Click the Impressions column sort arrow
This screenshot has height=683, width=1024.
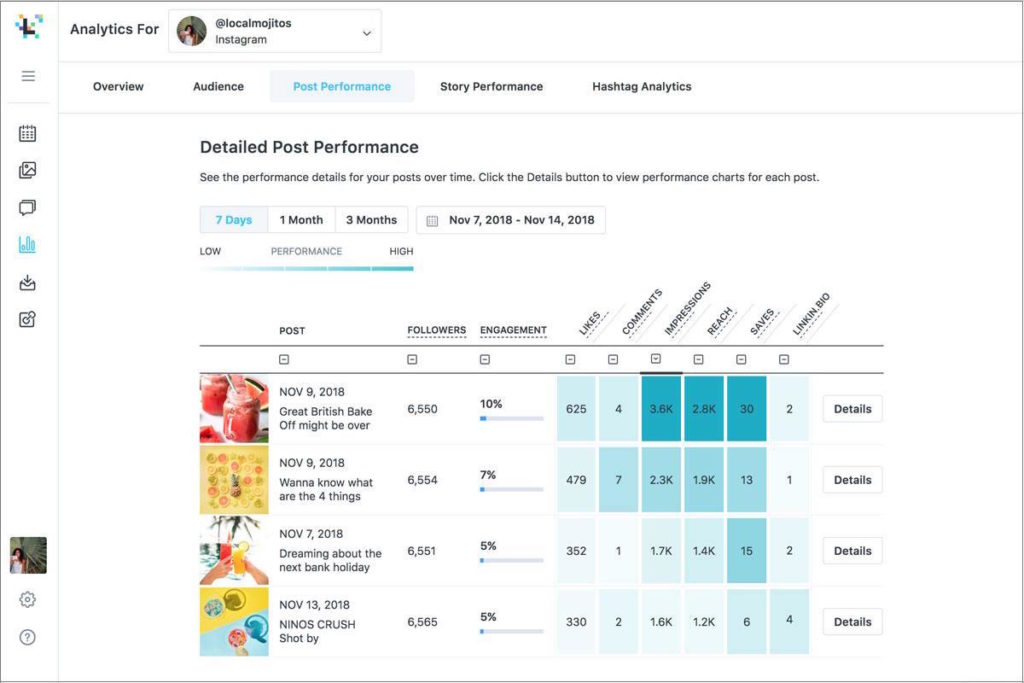(655, 359)
